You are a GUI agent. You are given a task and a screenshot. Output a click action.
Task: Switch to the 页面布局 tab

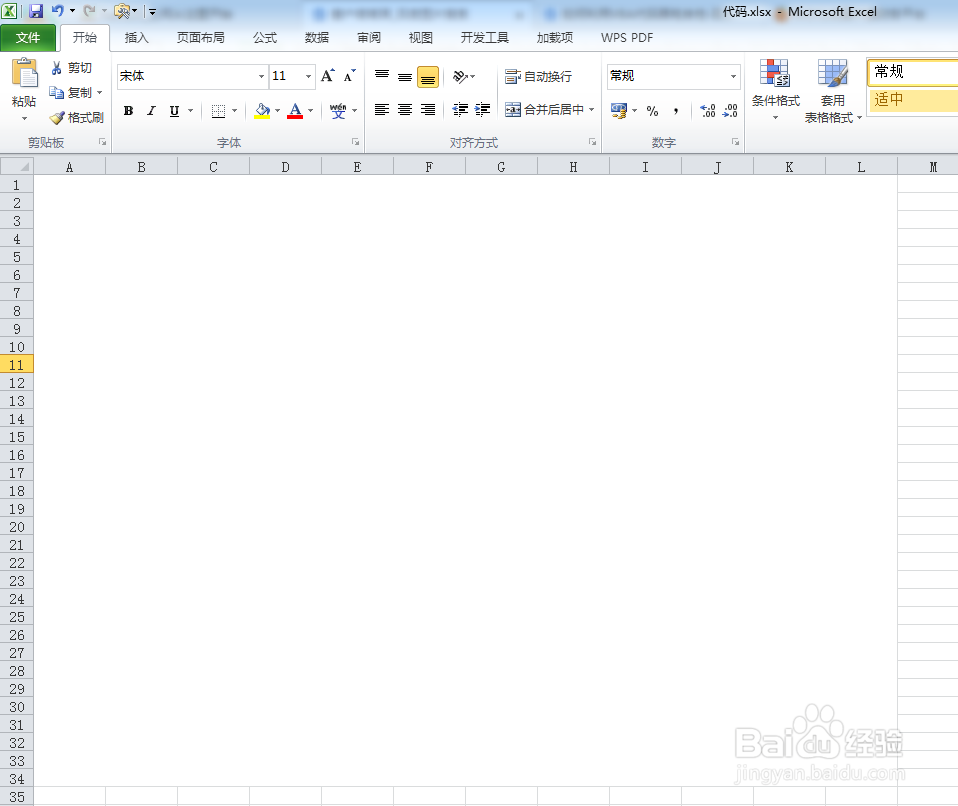point(200,38)
